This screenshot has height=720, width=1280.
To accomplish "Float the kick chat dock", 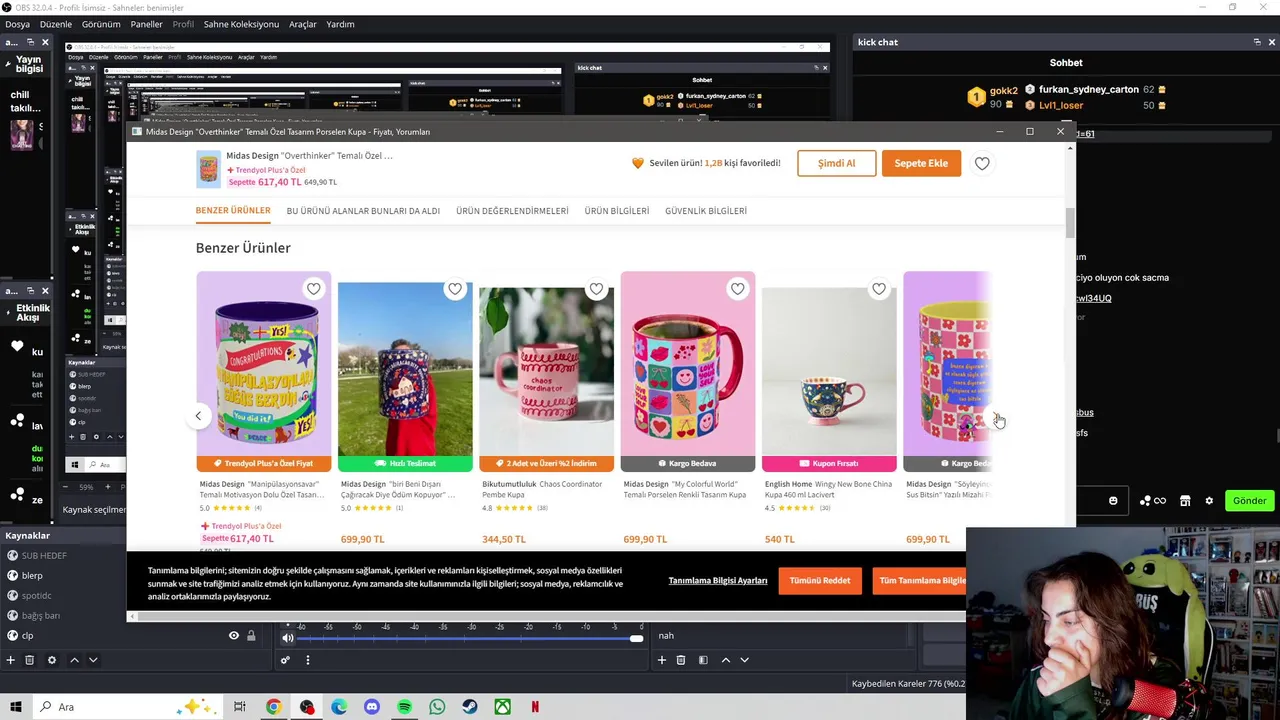I will (x=1257, y=42).
